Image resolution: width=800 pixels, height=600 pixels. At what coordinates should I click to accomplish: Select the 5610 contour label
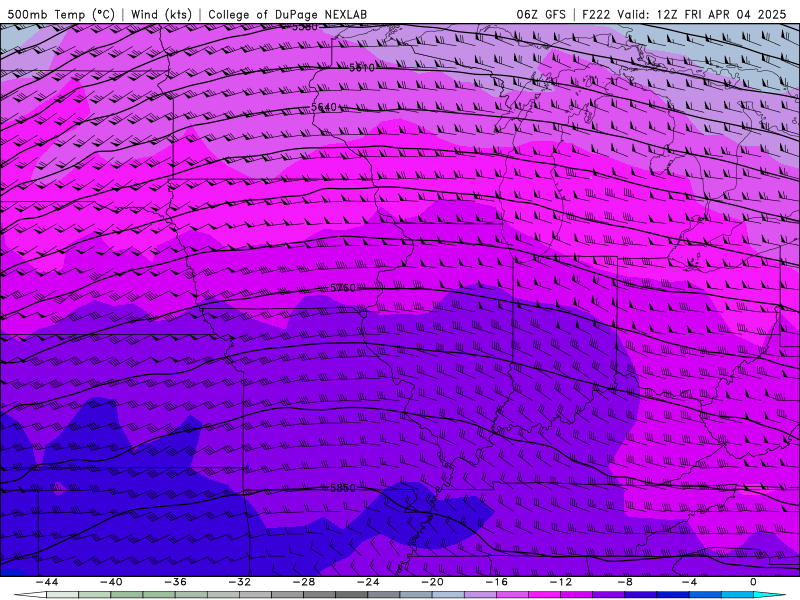[x=362, y=67]
